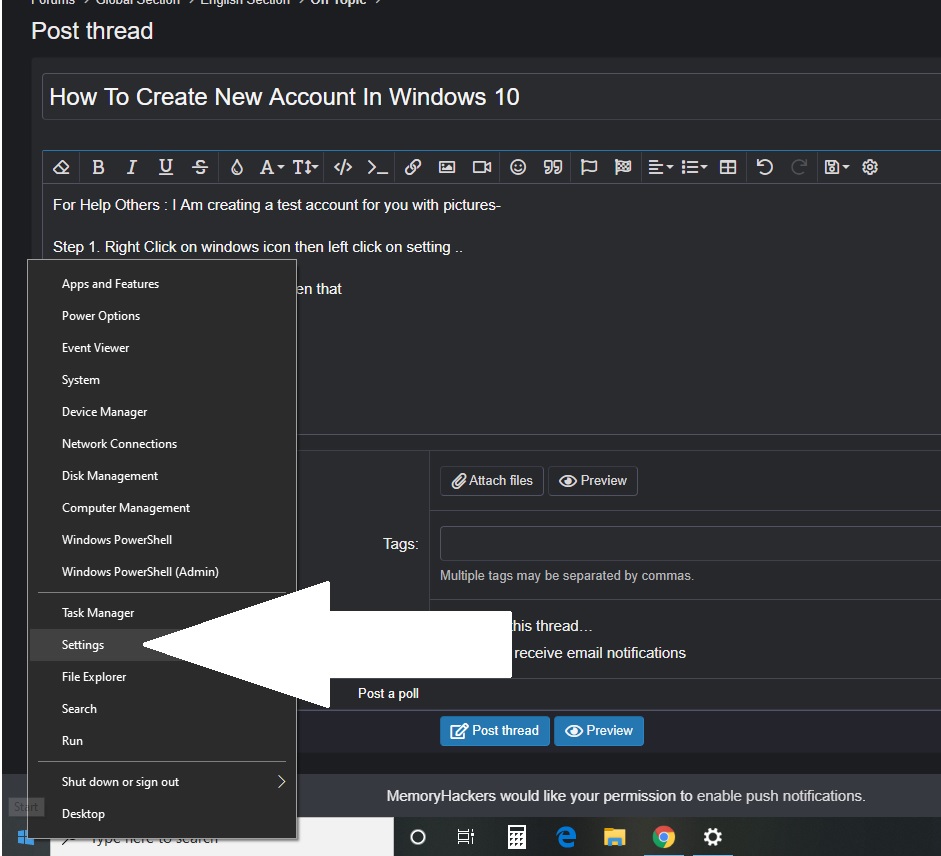Viewport: 941px width, 856px height.
Task: Open Cortana circle icon on taskbar
Action: [x=418, y=837]
